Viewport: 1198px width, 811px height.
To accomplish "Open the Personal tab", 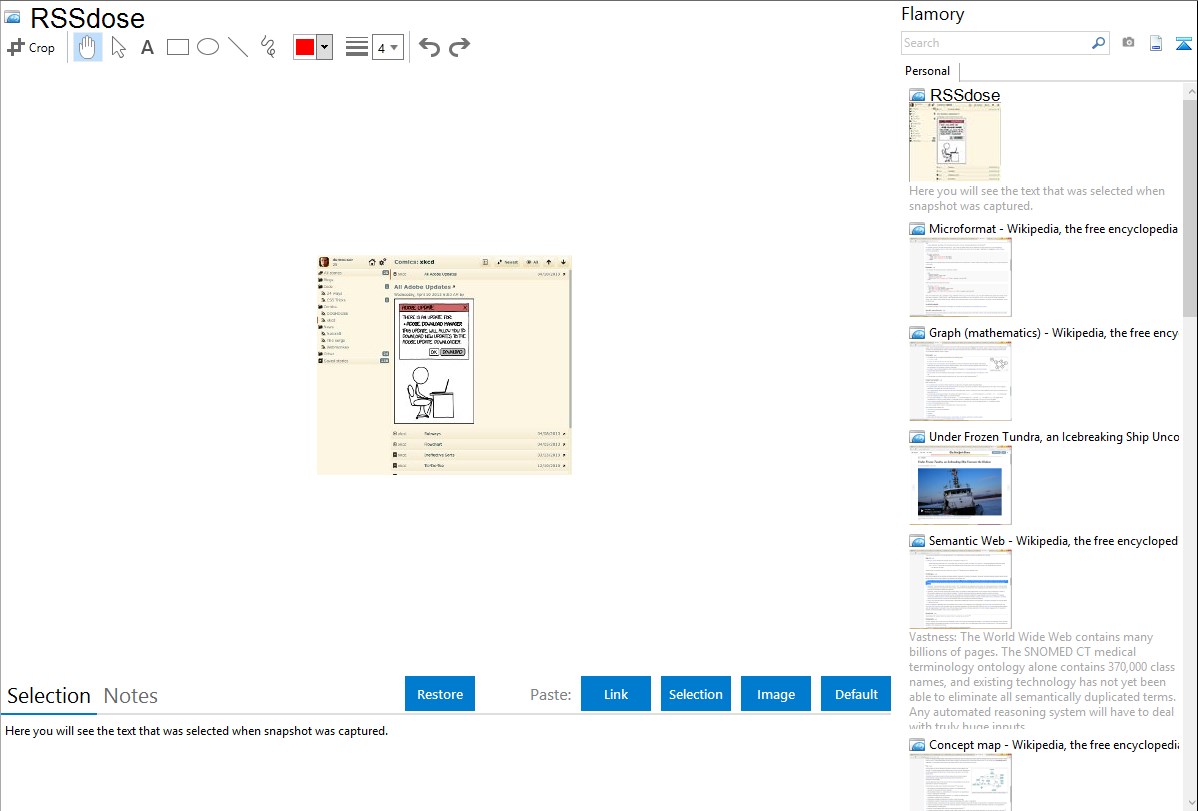I will pos(927,71).
